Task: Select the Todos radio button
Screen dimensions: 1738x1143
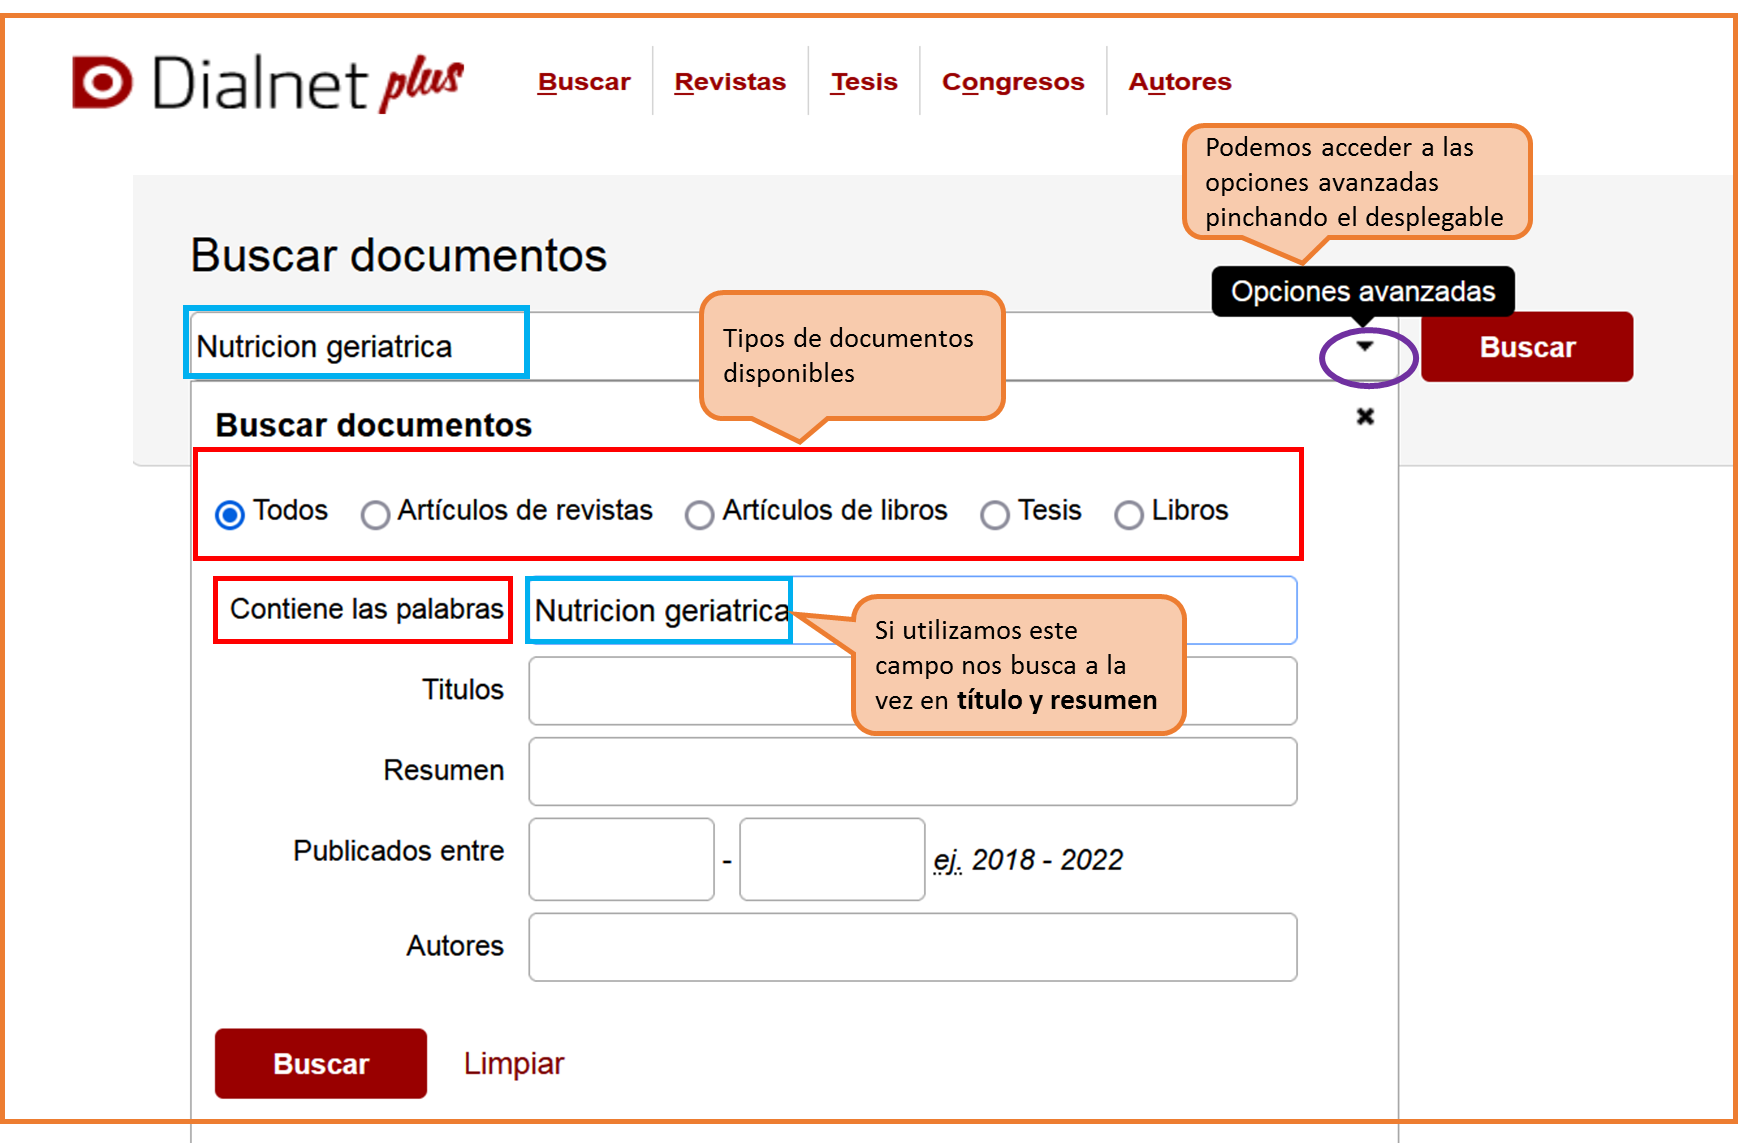Action: point(230,514)
